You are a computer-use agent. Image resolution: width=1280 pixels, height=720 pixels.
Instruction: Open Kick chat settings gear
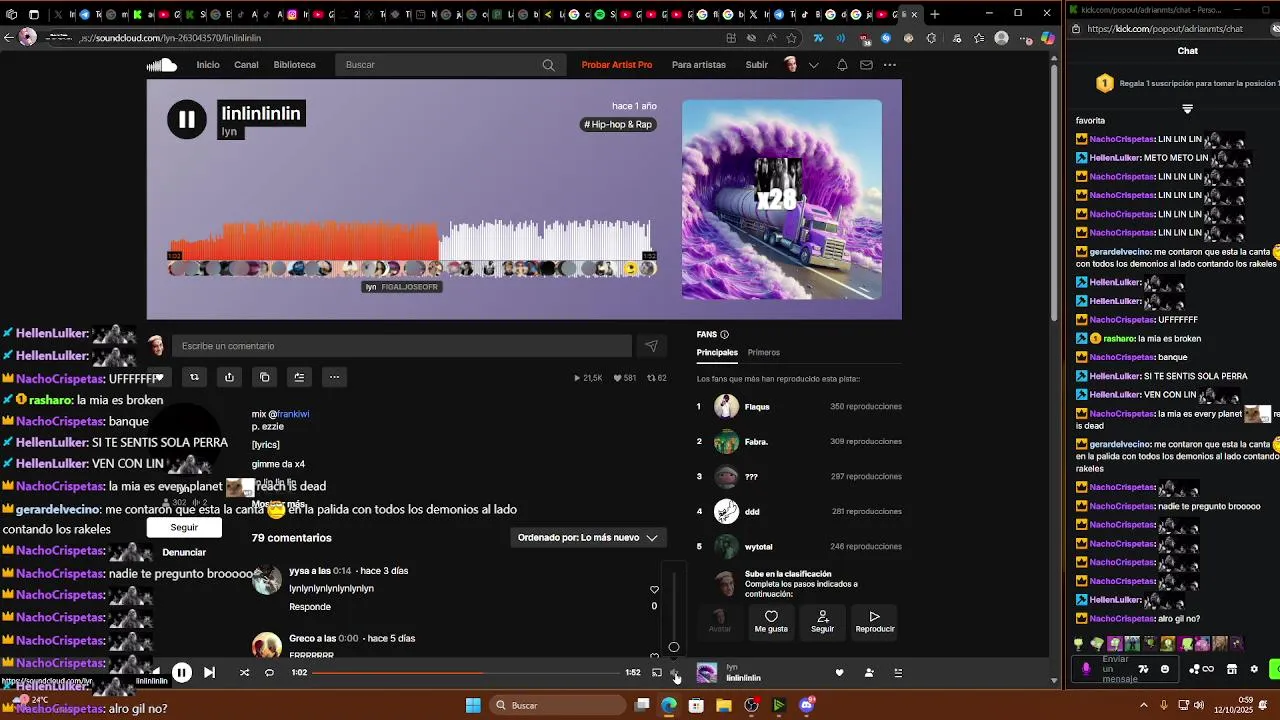(1254, 669)
